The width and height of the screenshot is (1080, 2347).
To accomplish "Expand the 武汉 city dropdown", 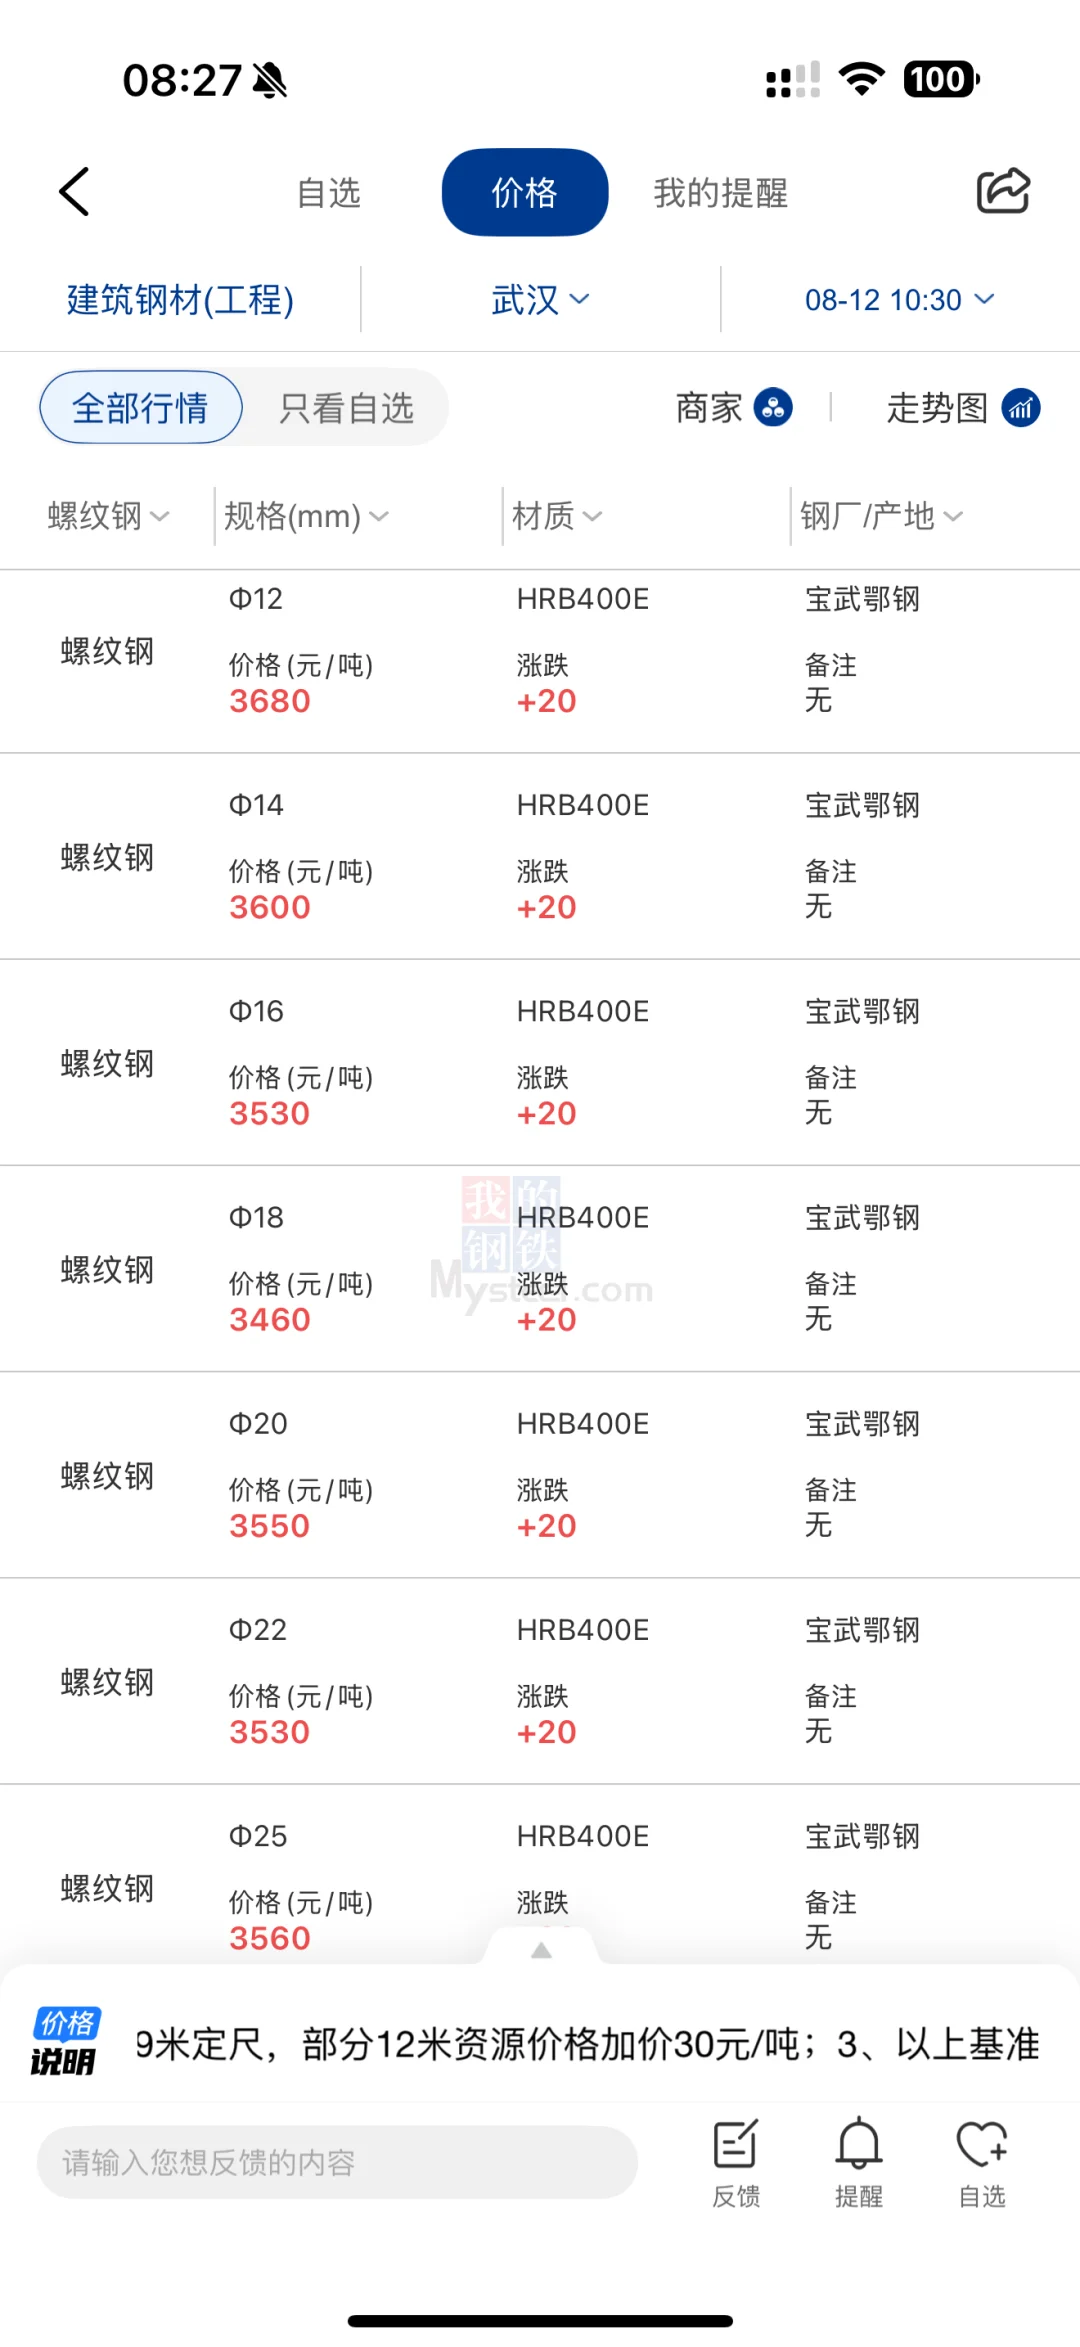I will 540,300.
